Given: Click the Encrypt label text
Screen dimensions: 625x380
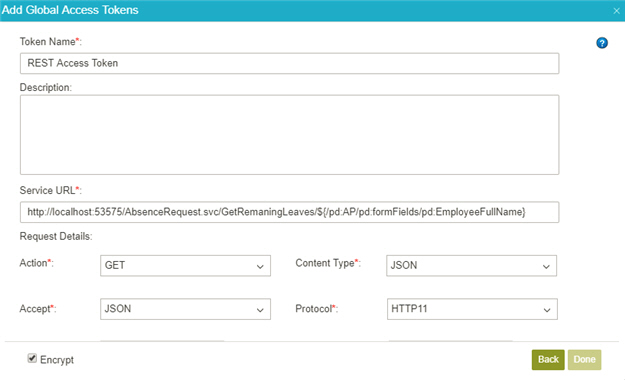Looking at the screenshot, I should tap(57, 360).
